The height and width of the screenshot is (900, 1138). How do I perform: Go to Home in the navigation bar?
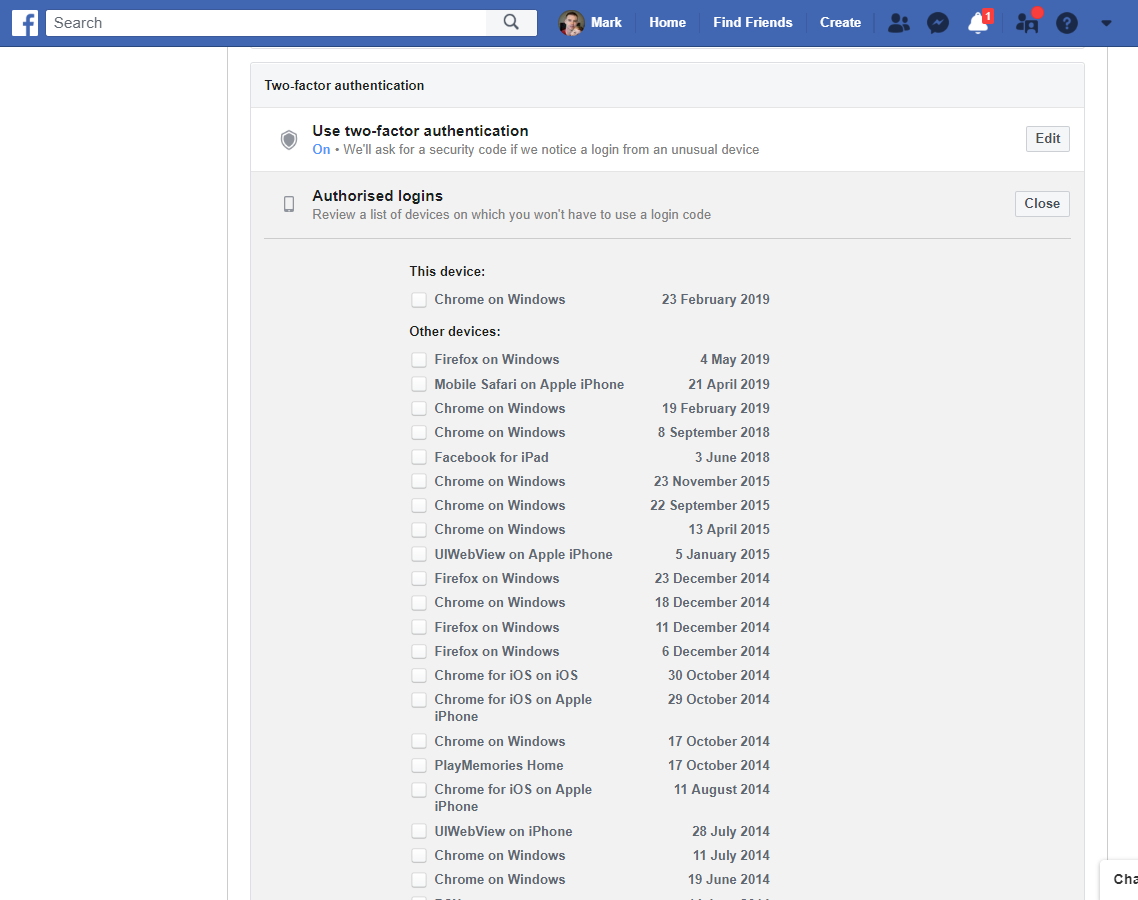pos(667,22)
